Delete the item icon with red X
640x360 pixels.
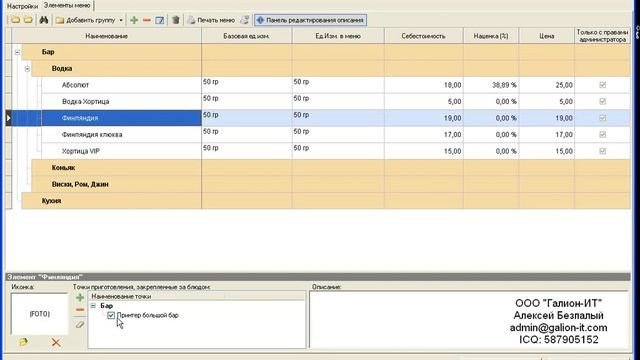tap(56, 342)
